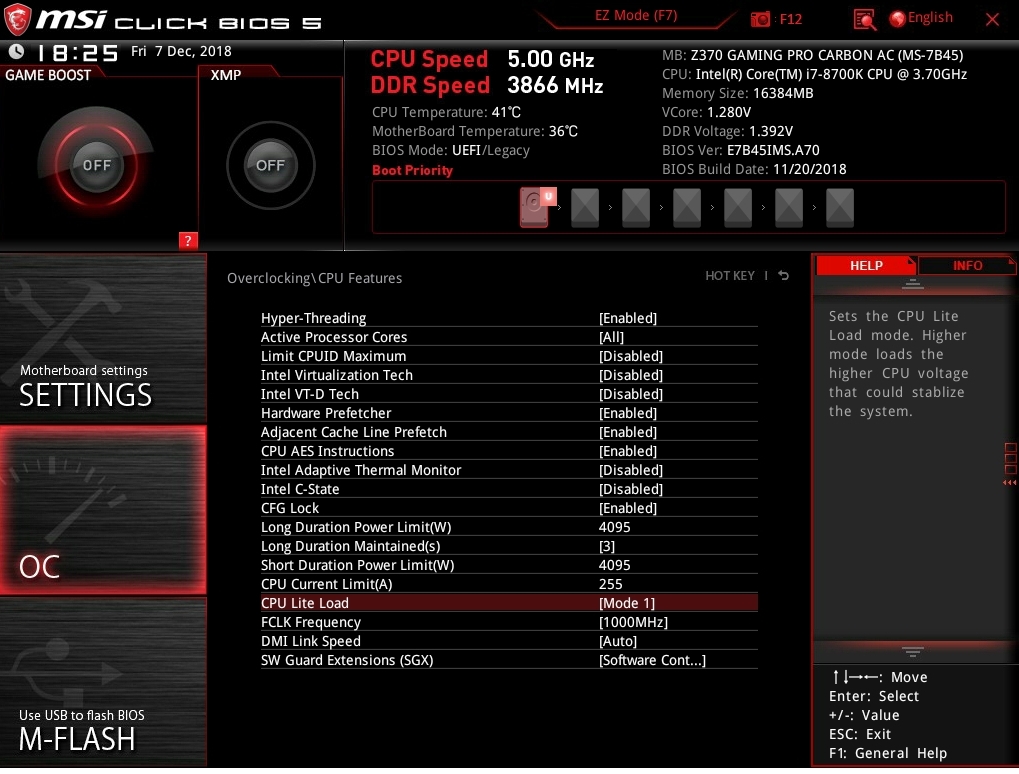This screenshot has height=774, width=1019.
Task: Select the second boot priority slot
Action: [x=585, y=207]
